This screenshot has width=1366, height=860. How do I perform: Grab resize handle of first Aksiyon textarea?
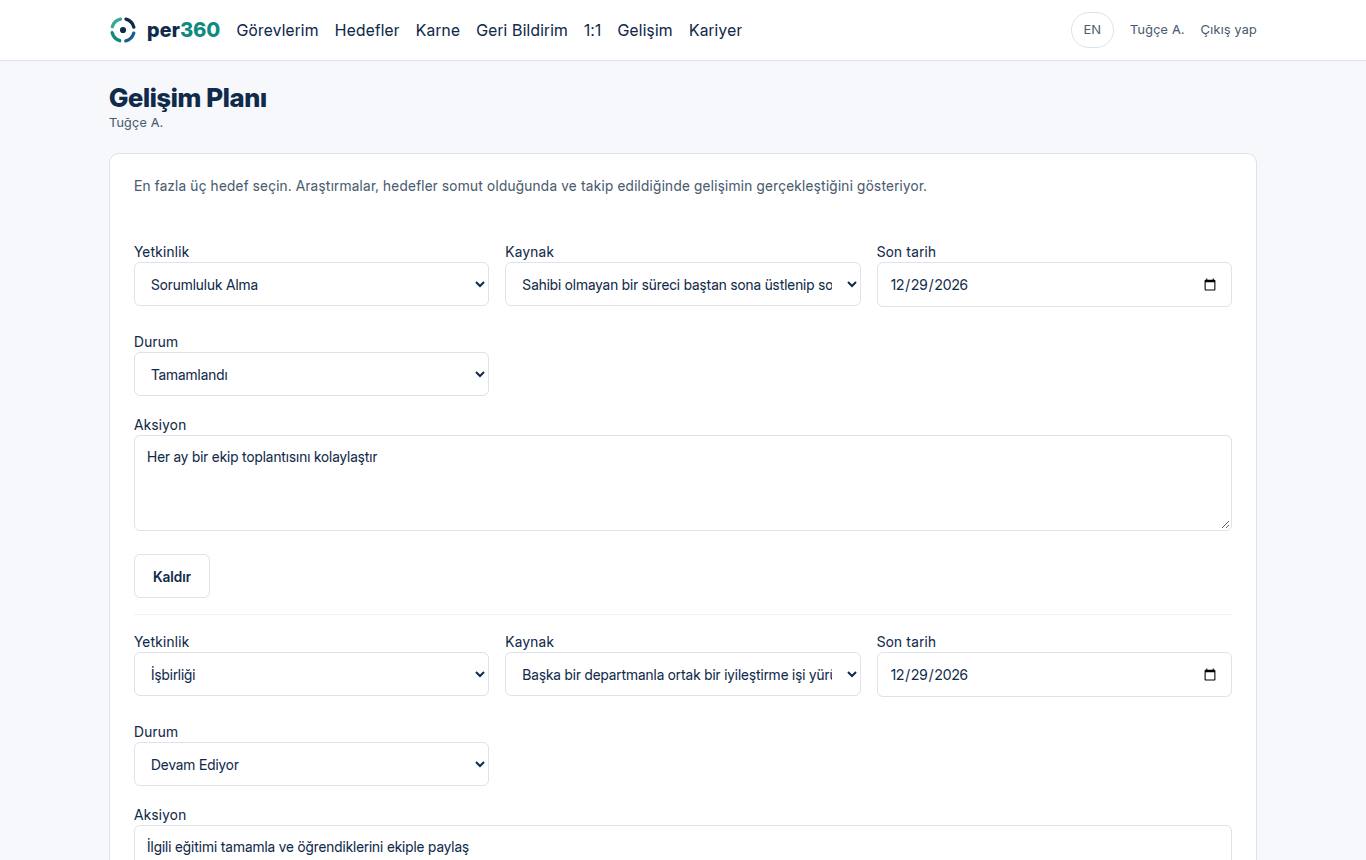tap(1225, 524)
